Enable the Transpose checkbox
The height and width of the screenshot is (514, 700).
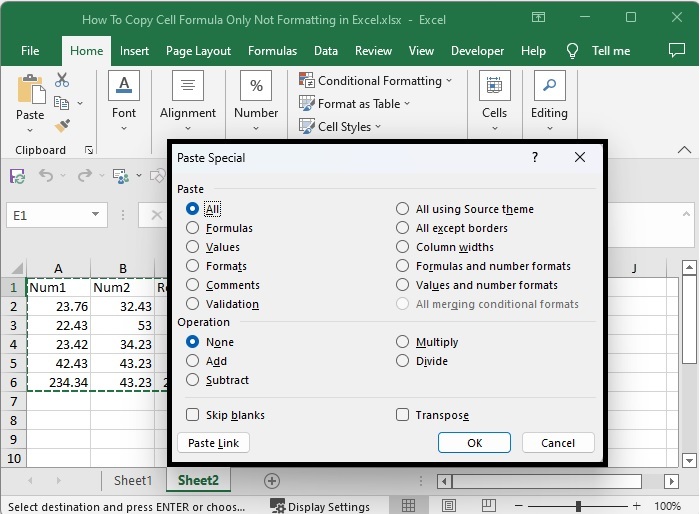(403, 415)
